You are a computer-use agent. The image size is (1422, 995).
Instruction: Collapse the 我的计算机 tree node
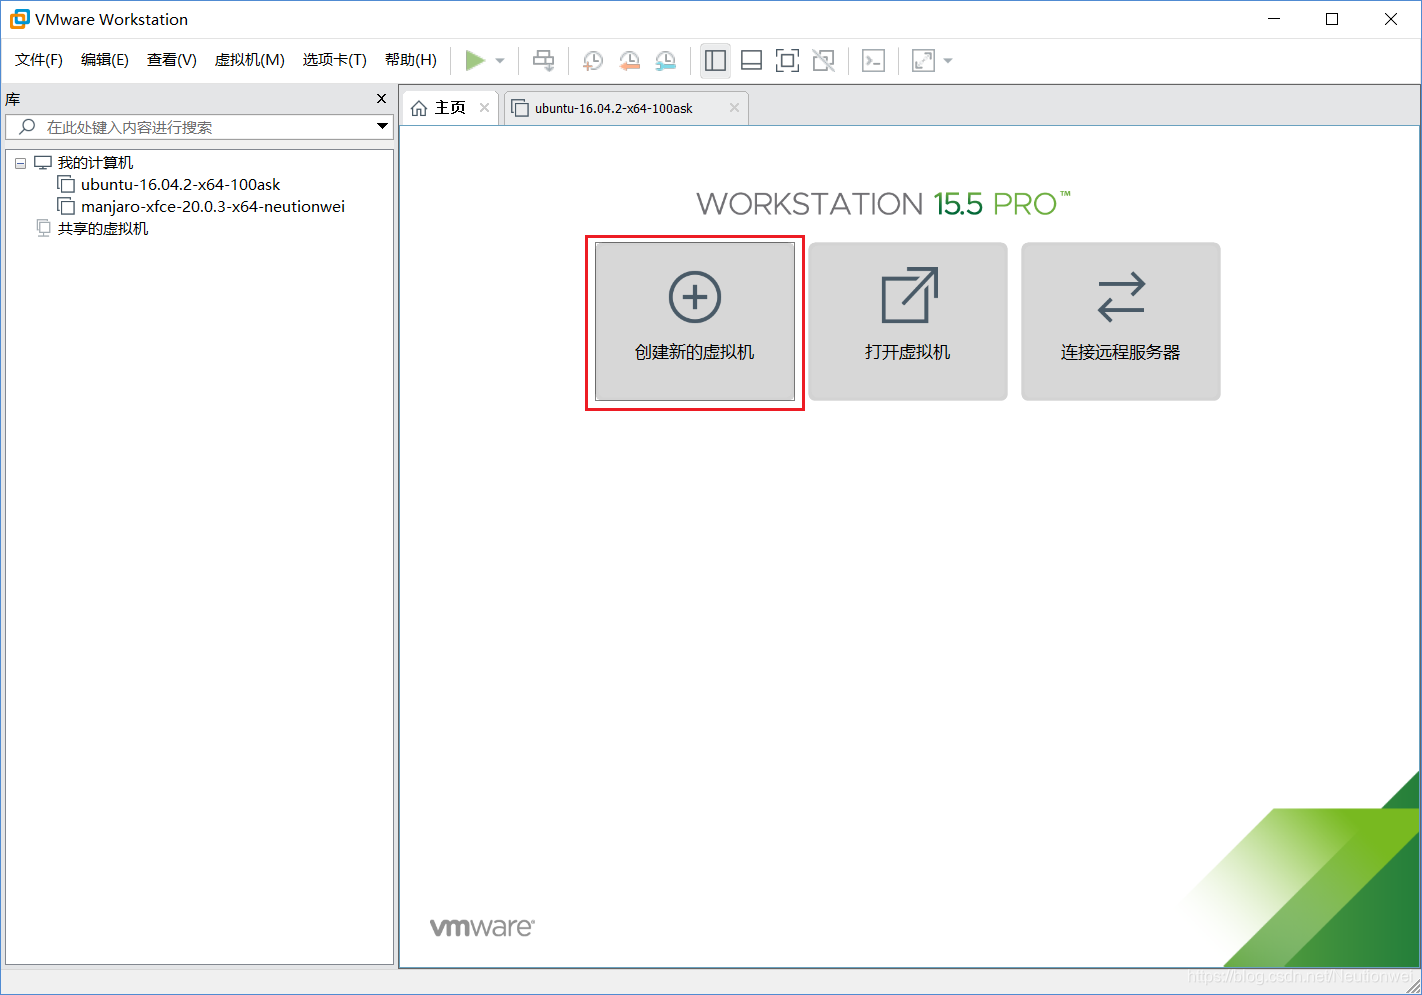tap(20, 163)
